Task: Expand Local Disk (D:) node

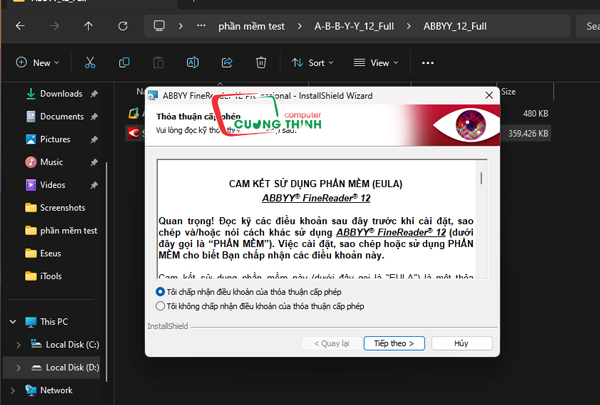Action: pyautogui.click(x=18, y=368)
